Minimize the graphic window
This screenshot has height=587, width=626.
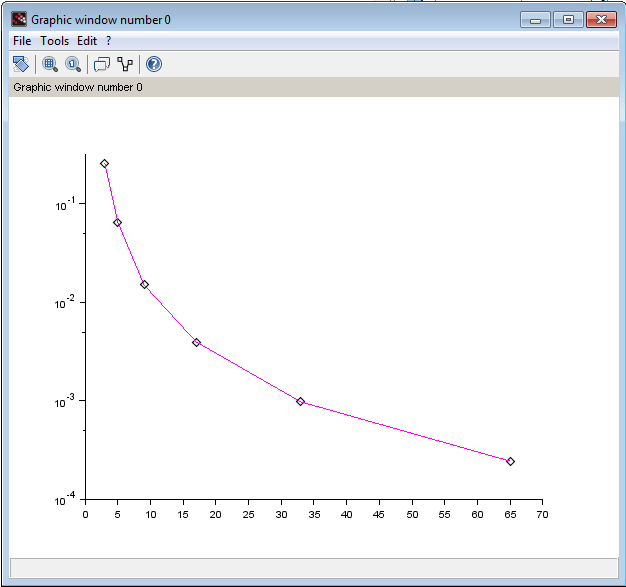pyautogui.click(x=535, y=20)
